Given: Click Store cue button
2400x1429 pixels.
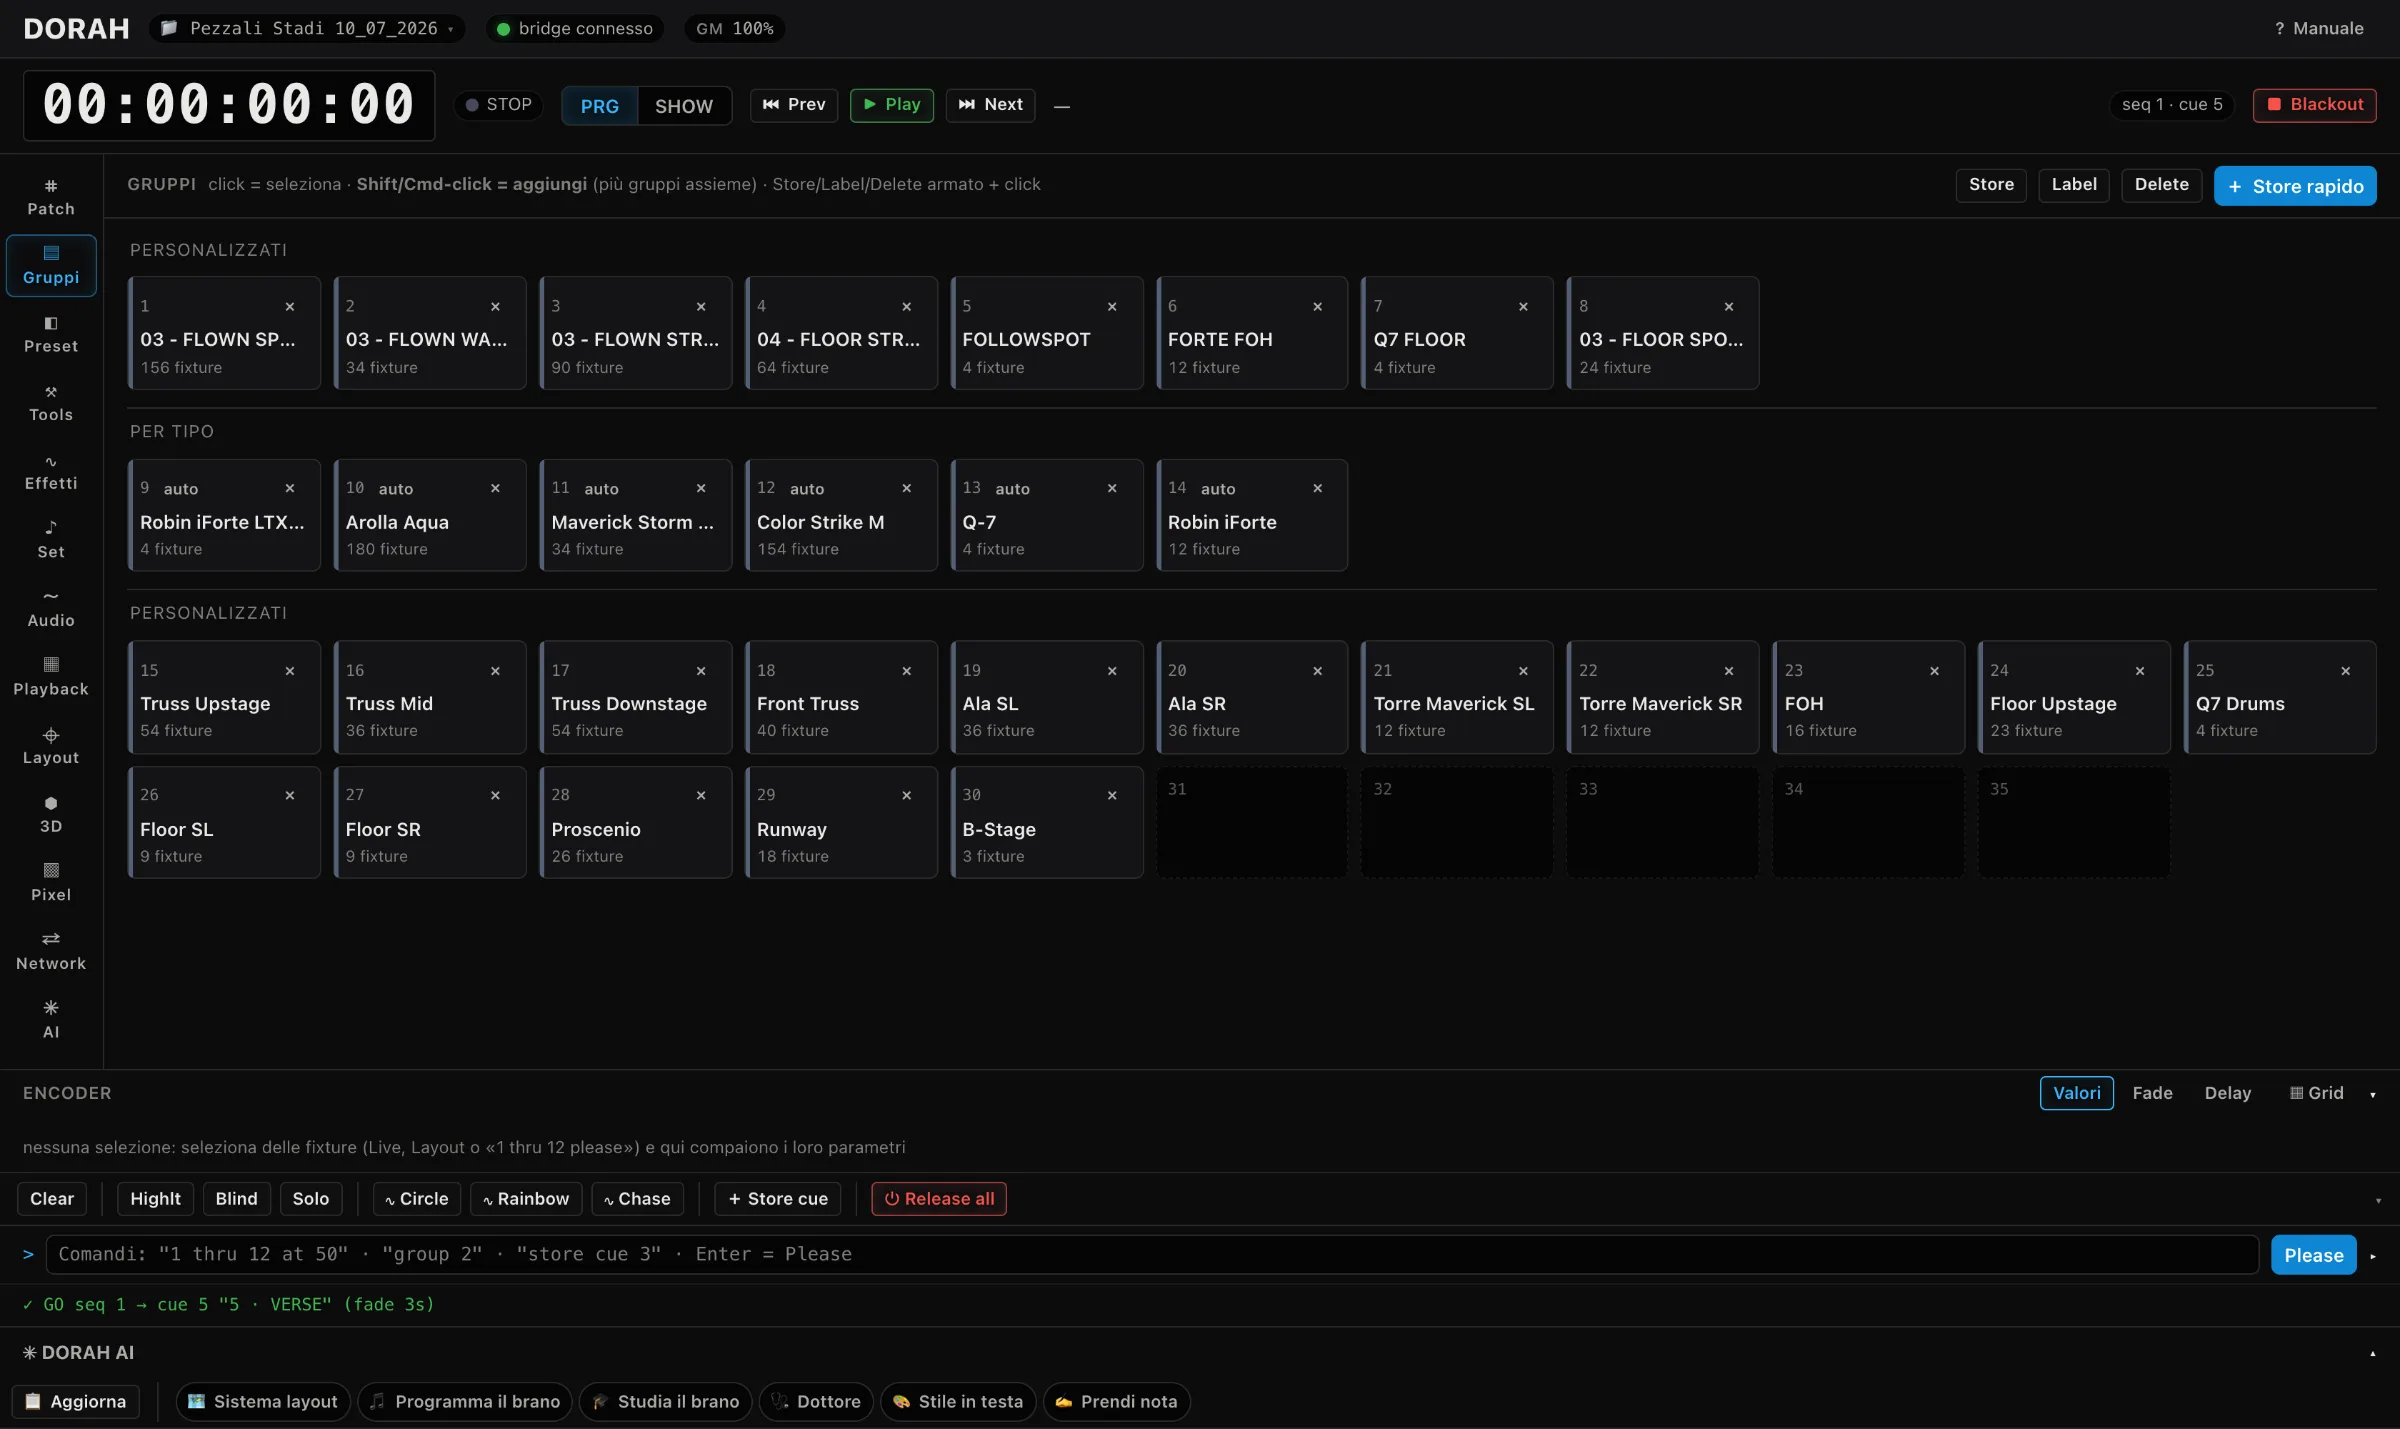Looking at the screenshot, I should point(778,1199).
